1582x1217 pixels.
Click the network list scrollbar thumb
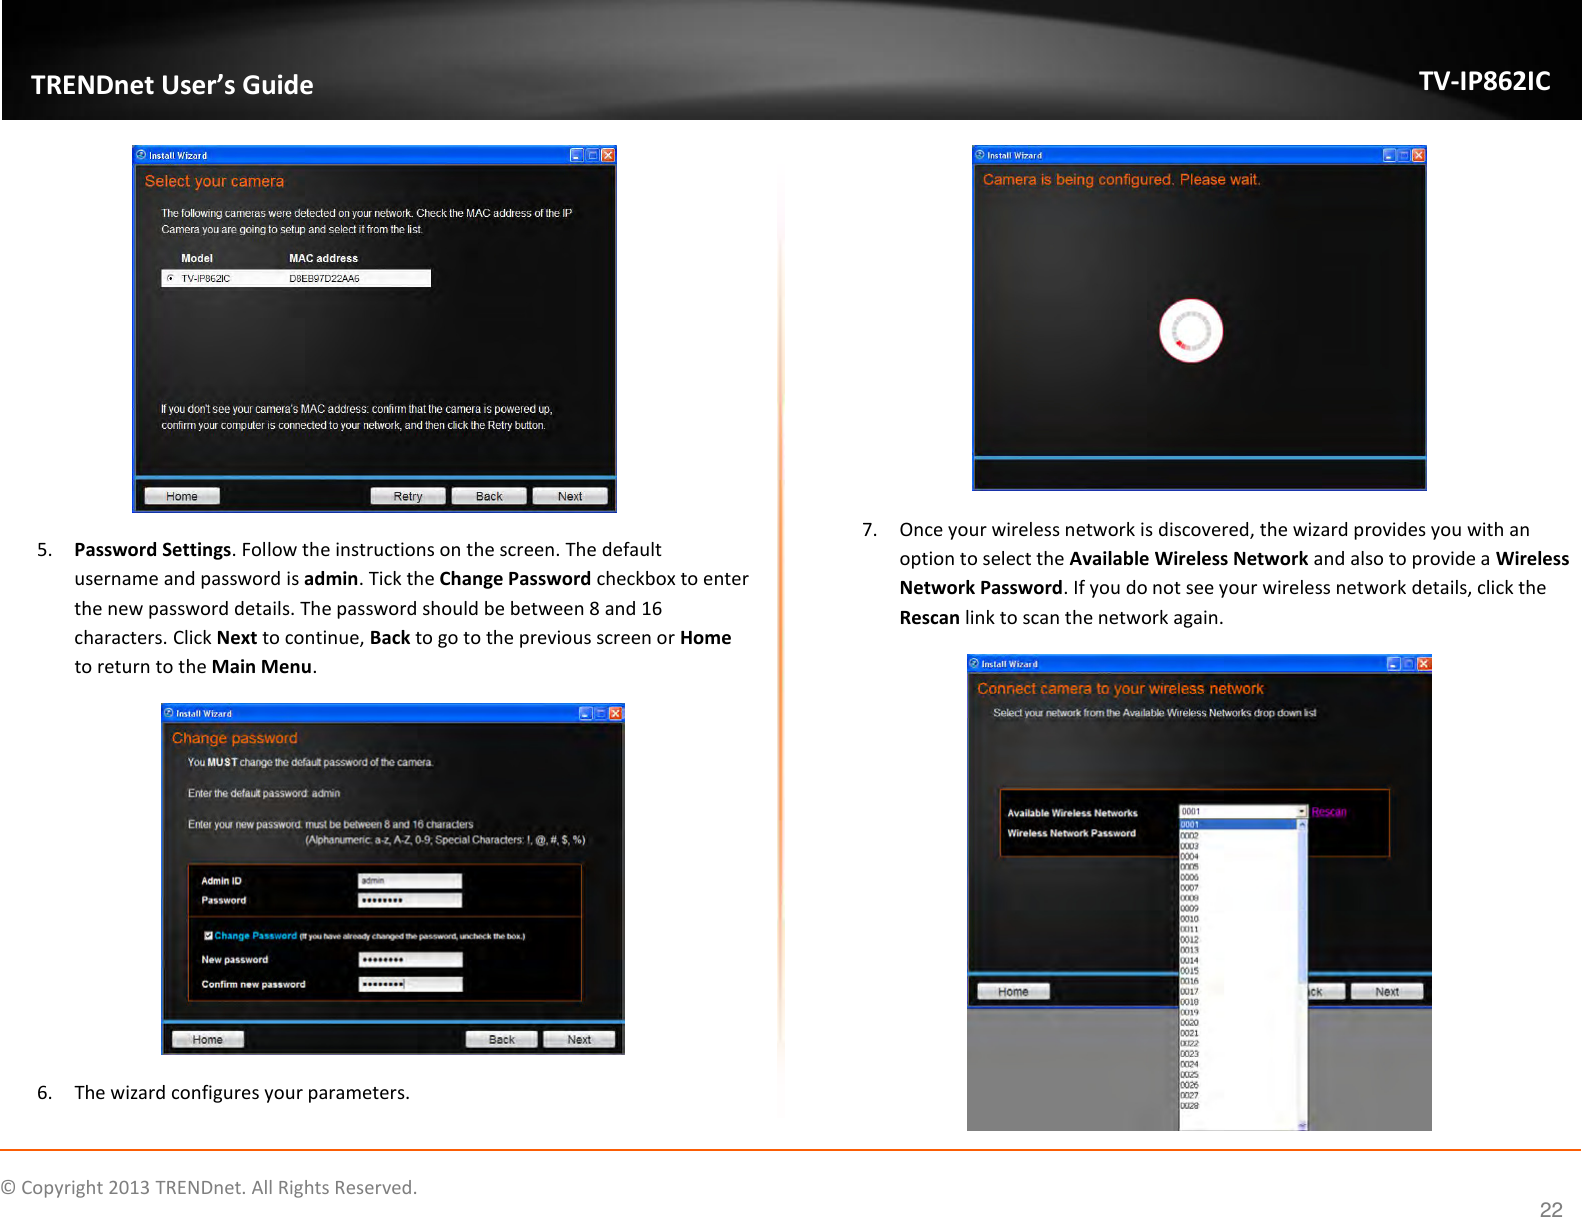[1302, 906]
